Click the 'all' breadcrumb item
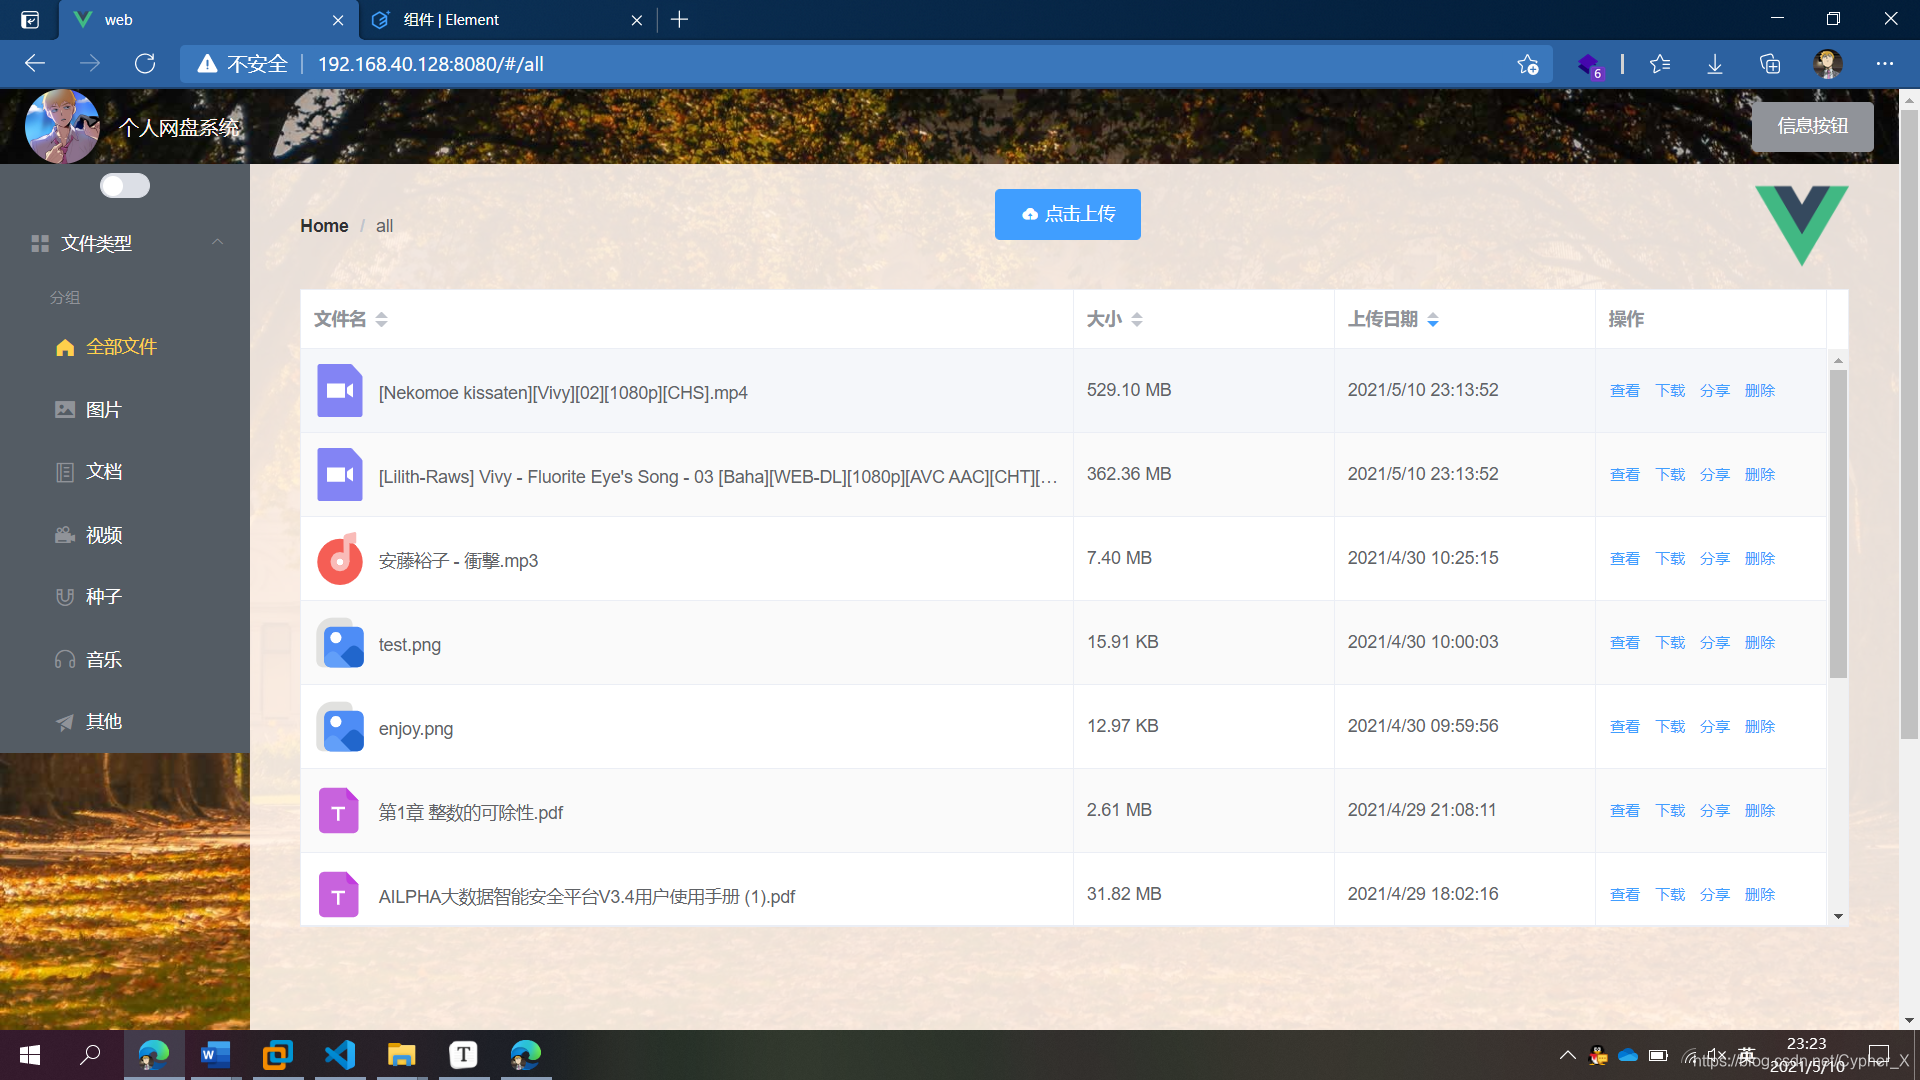Image resolution: width=1920 pixels, height=1080 pixels. tap(384, 226)
